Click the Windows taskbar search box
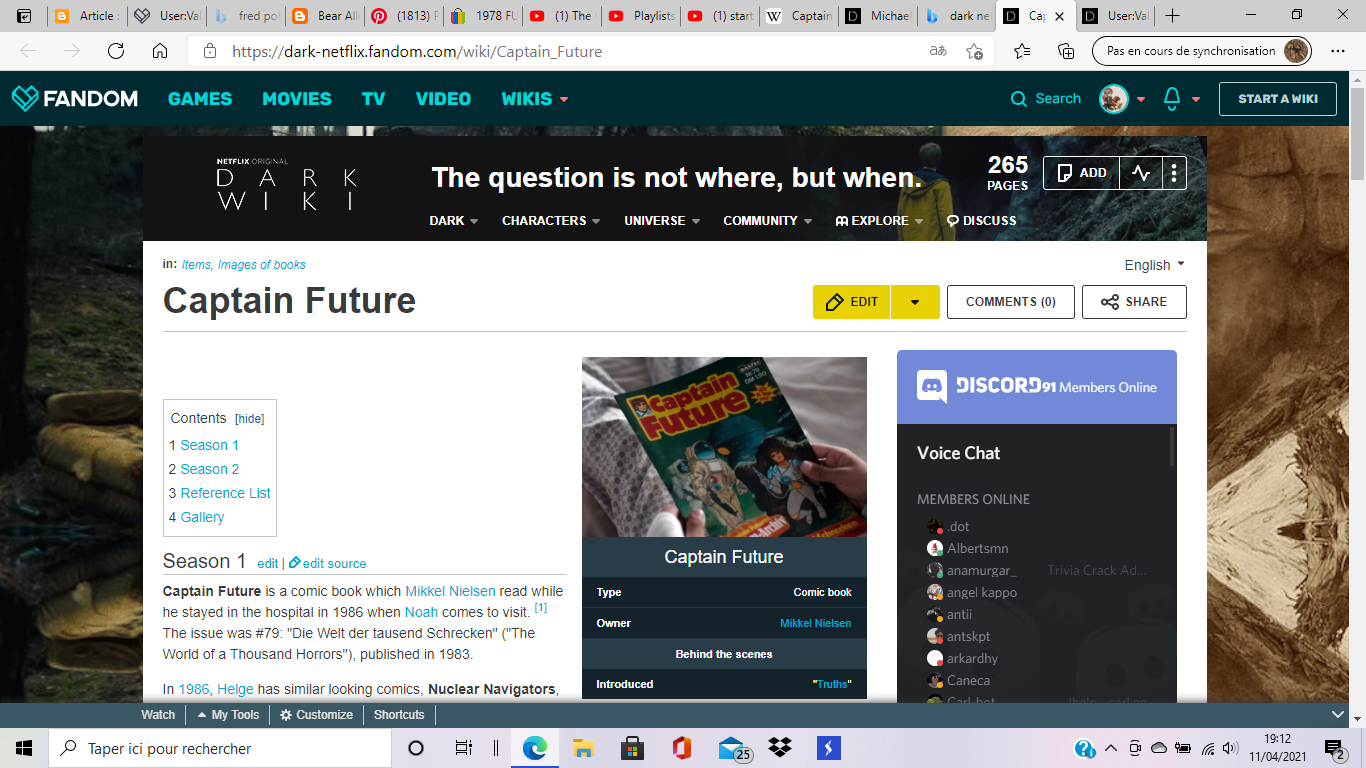The width and height of the screenshot is (1366, 768). click(x=219, y=748)
